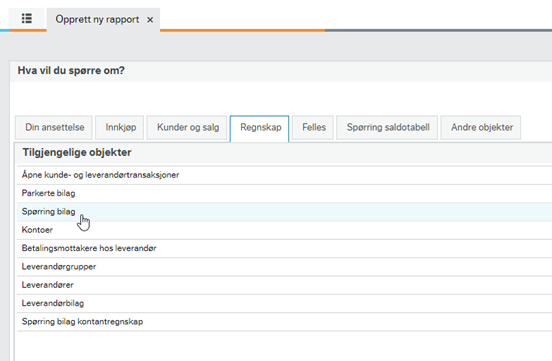Image resolution: width=552 pixels, height=361 pixels.
Task: Select Parkerte bilag from list
Action: 284,193
